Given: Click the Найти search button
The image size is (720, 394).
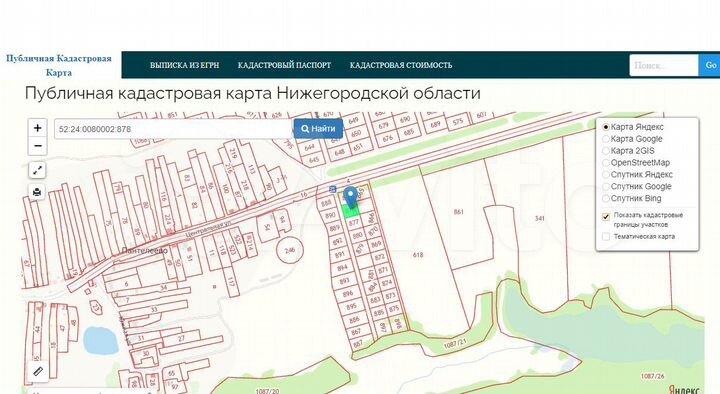Looking at the screenshot, I should tap(318, 129).
